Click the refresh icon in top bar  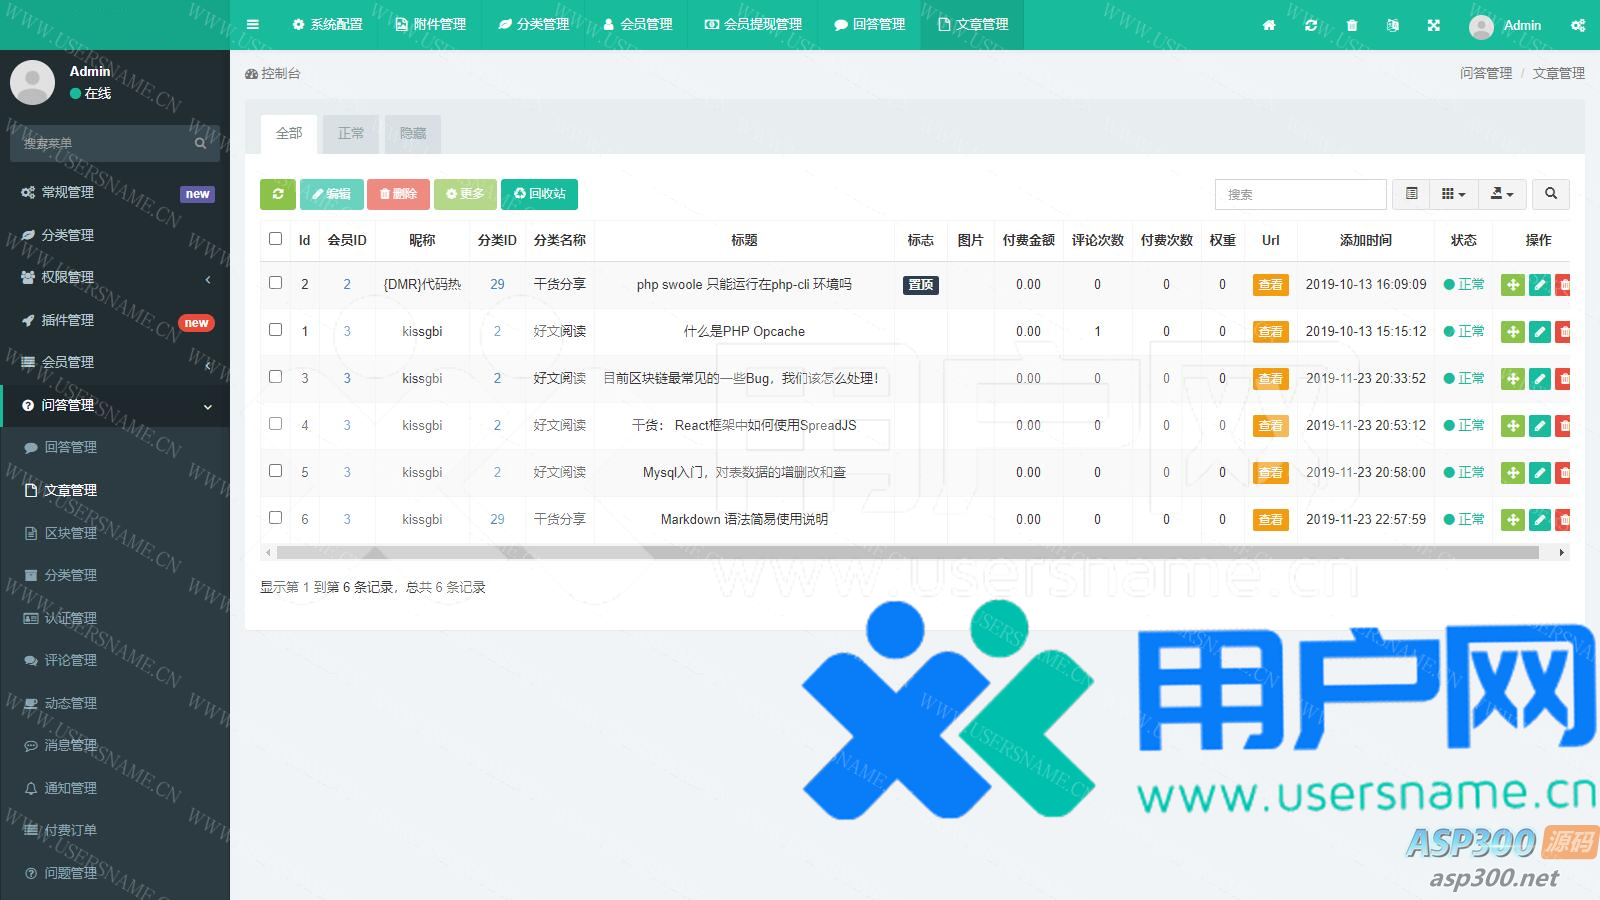(x=1311, y=25)
